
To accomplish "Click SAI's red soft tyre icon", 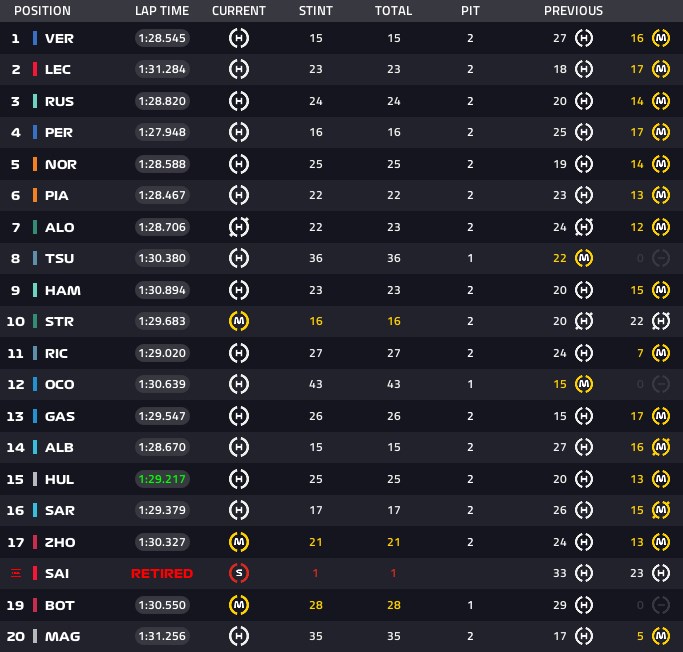I will 239,573.
